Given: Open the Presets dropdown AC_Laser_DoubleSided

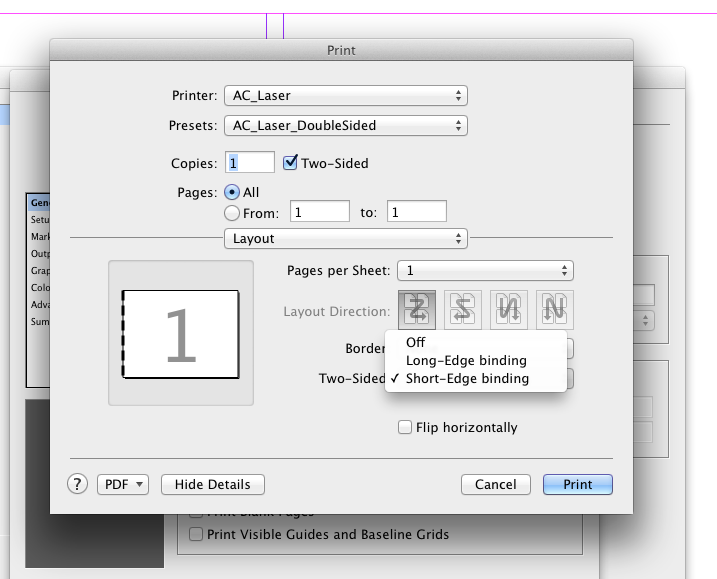Looking at the screenshot, I should [x=346, y=126].
